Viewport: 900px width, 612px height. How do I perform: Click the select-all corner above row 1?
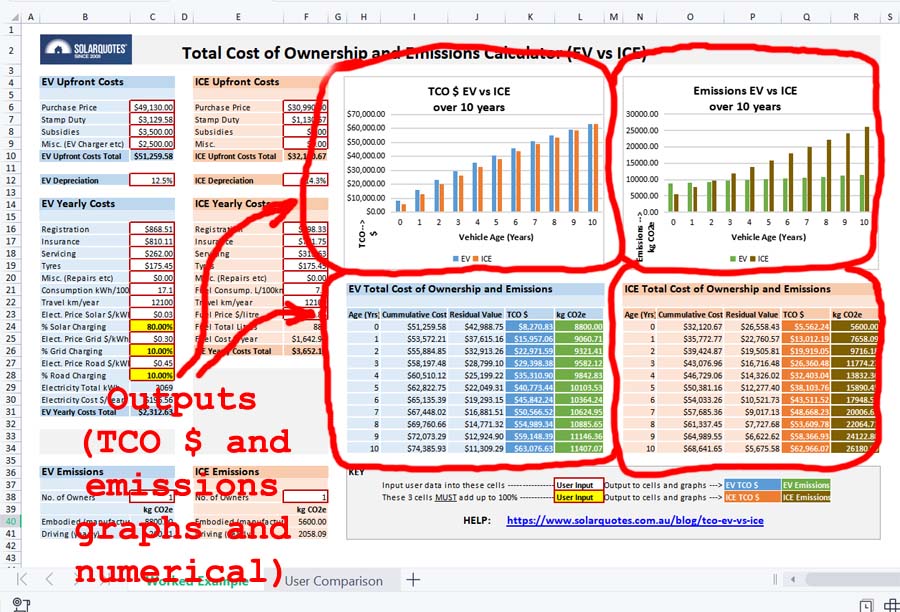(12, 17)
